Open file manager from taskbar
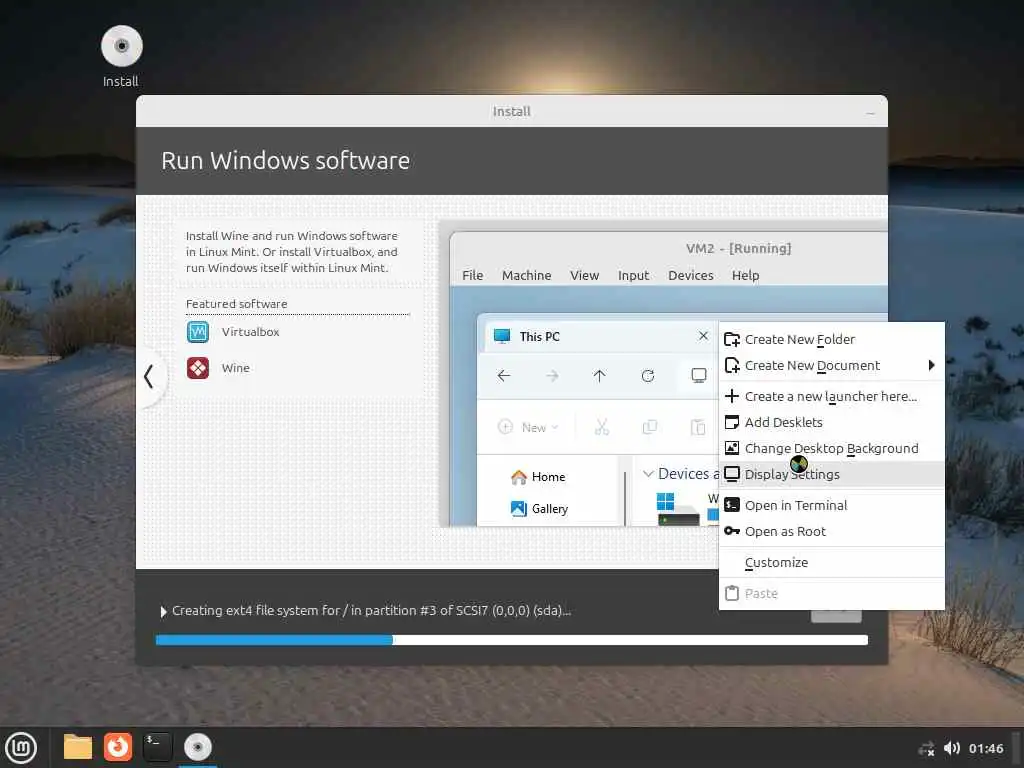The image size is (1024, 768). click(78, 747)
